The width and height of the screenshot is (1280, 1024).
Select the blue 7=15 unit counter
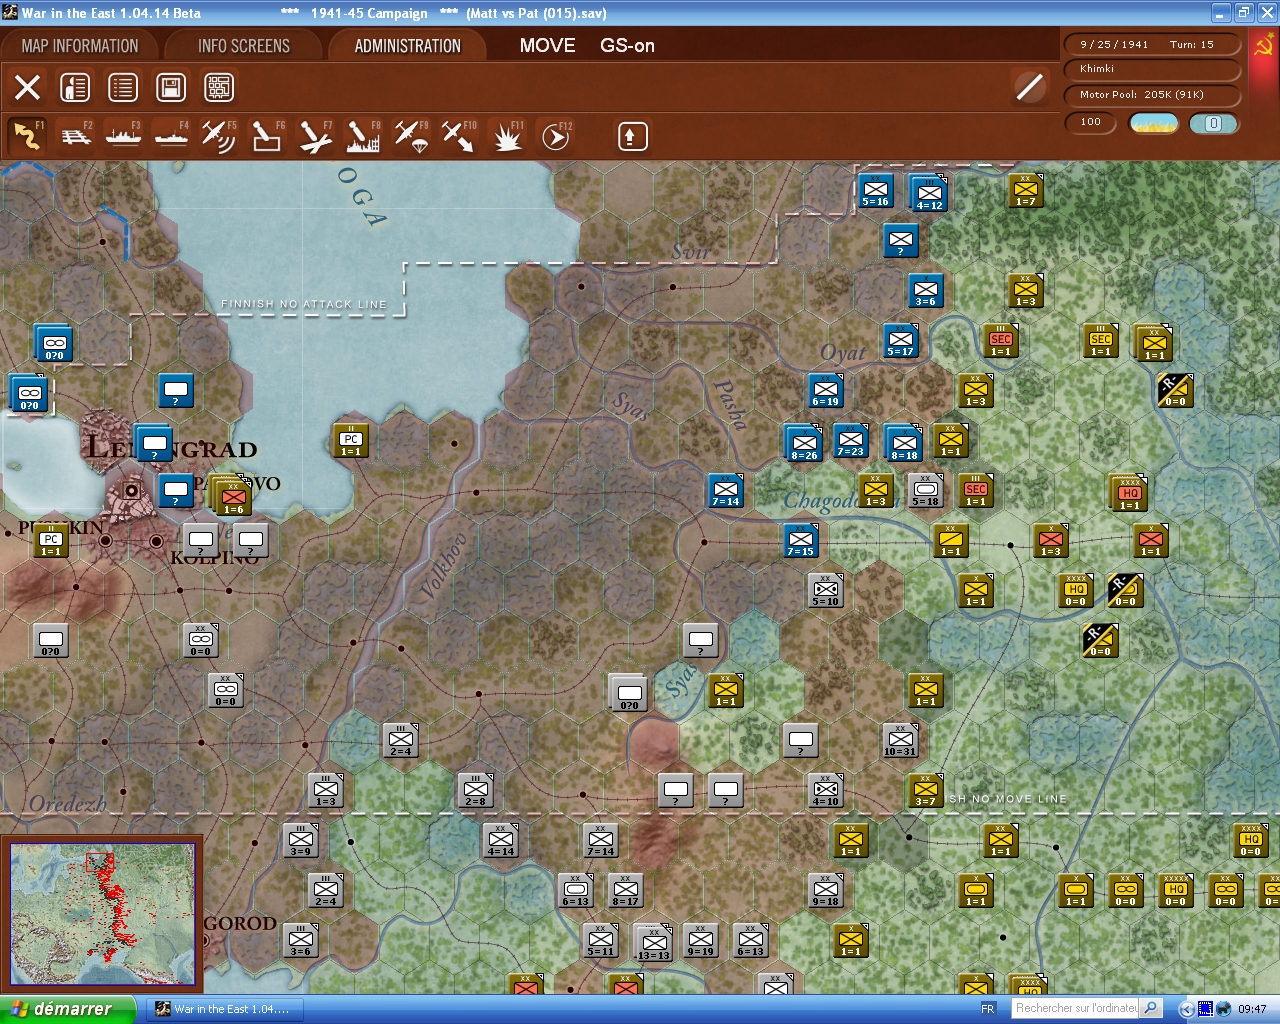pyautogui.click(x=800, y=540)
